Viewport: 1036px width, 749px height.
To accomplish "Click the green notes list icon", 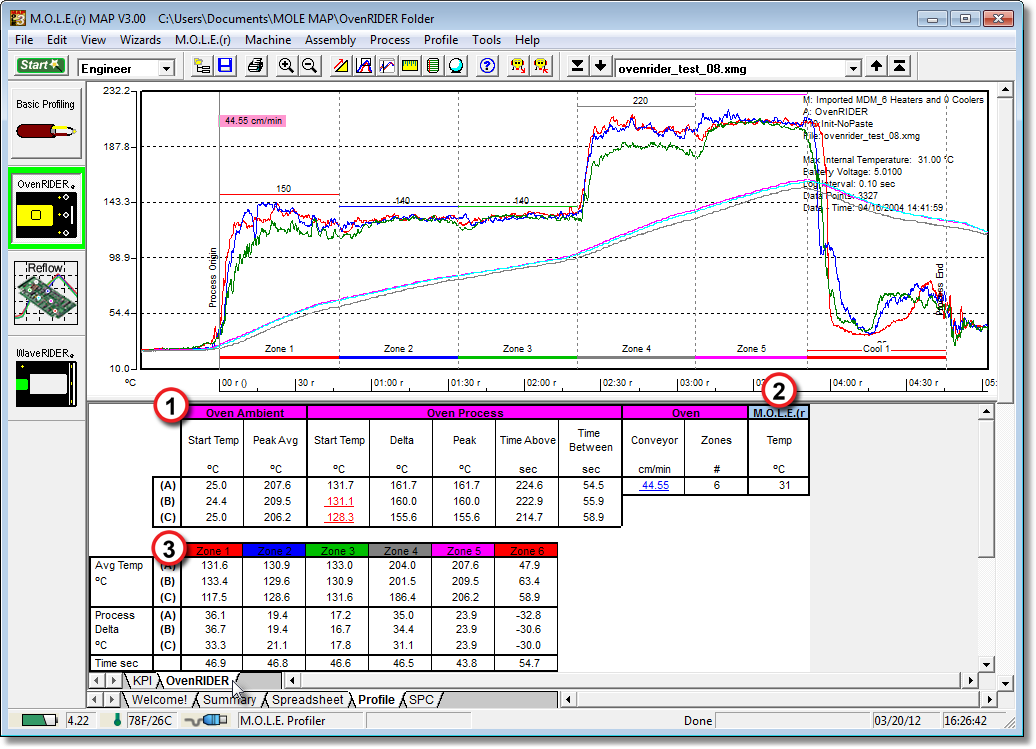I will tap(433, 66).
